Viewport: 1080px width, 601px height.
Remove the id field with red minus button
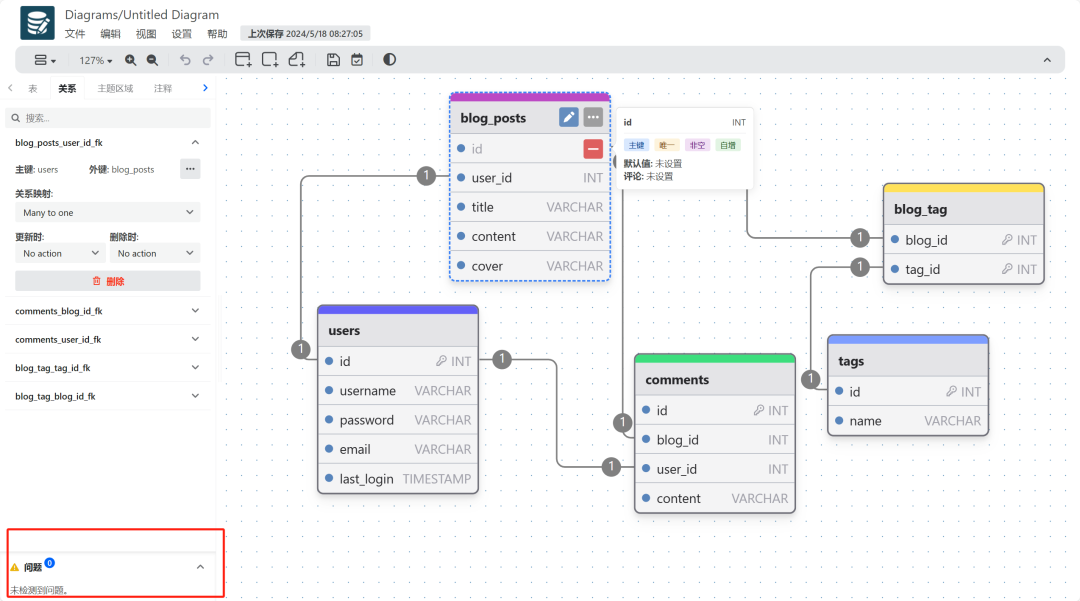(593, 149)
